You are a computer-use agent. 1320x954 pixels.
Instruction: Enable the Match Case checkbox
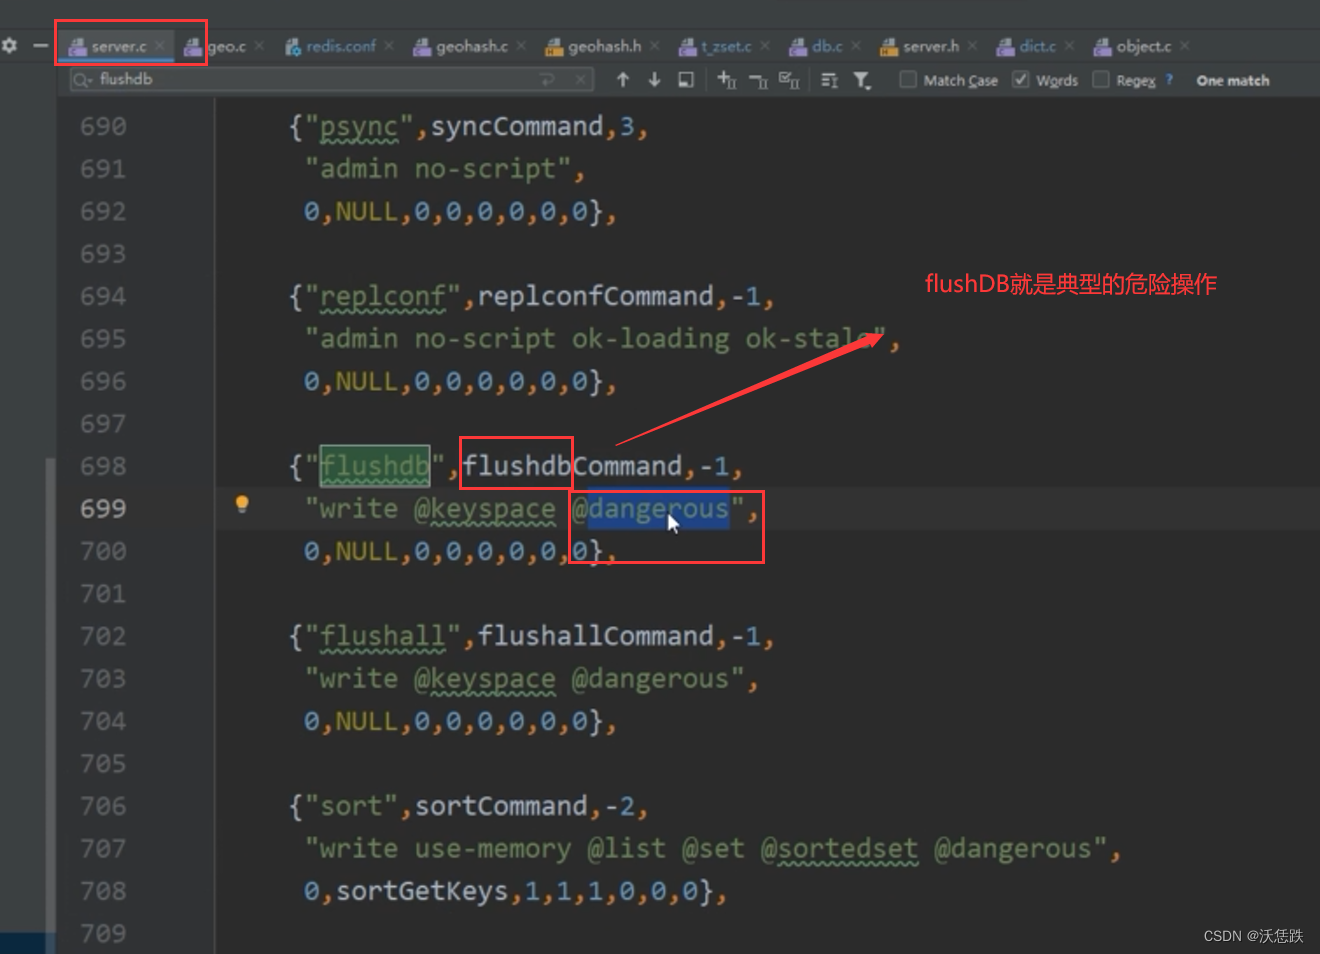click(x=908, y=79)
